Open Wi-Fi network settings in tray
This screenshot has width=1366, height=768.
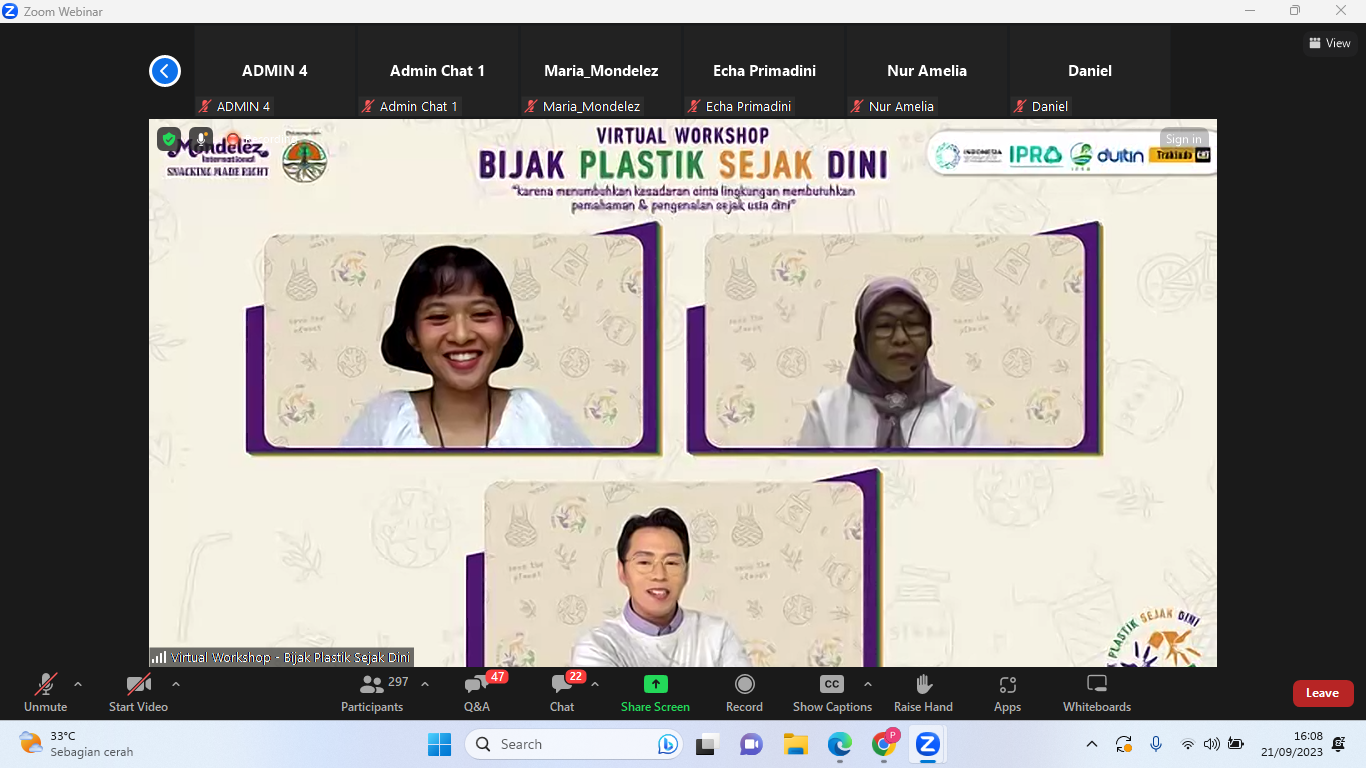1188,744
